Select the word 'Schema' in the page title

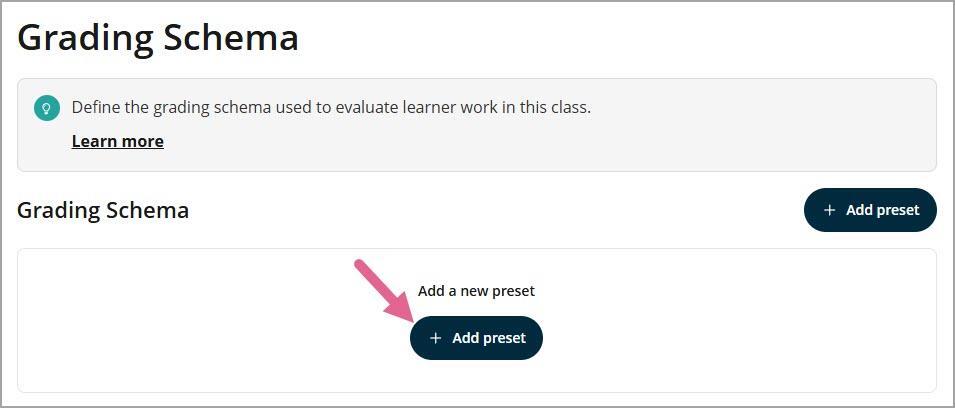point(231,38)
